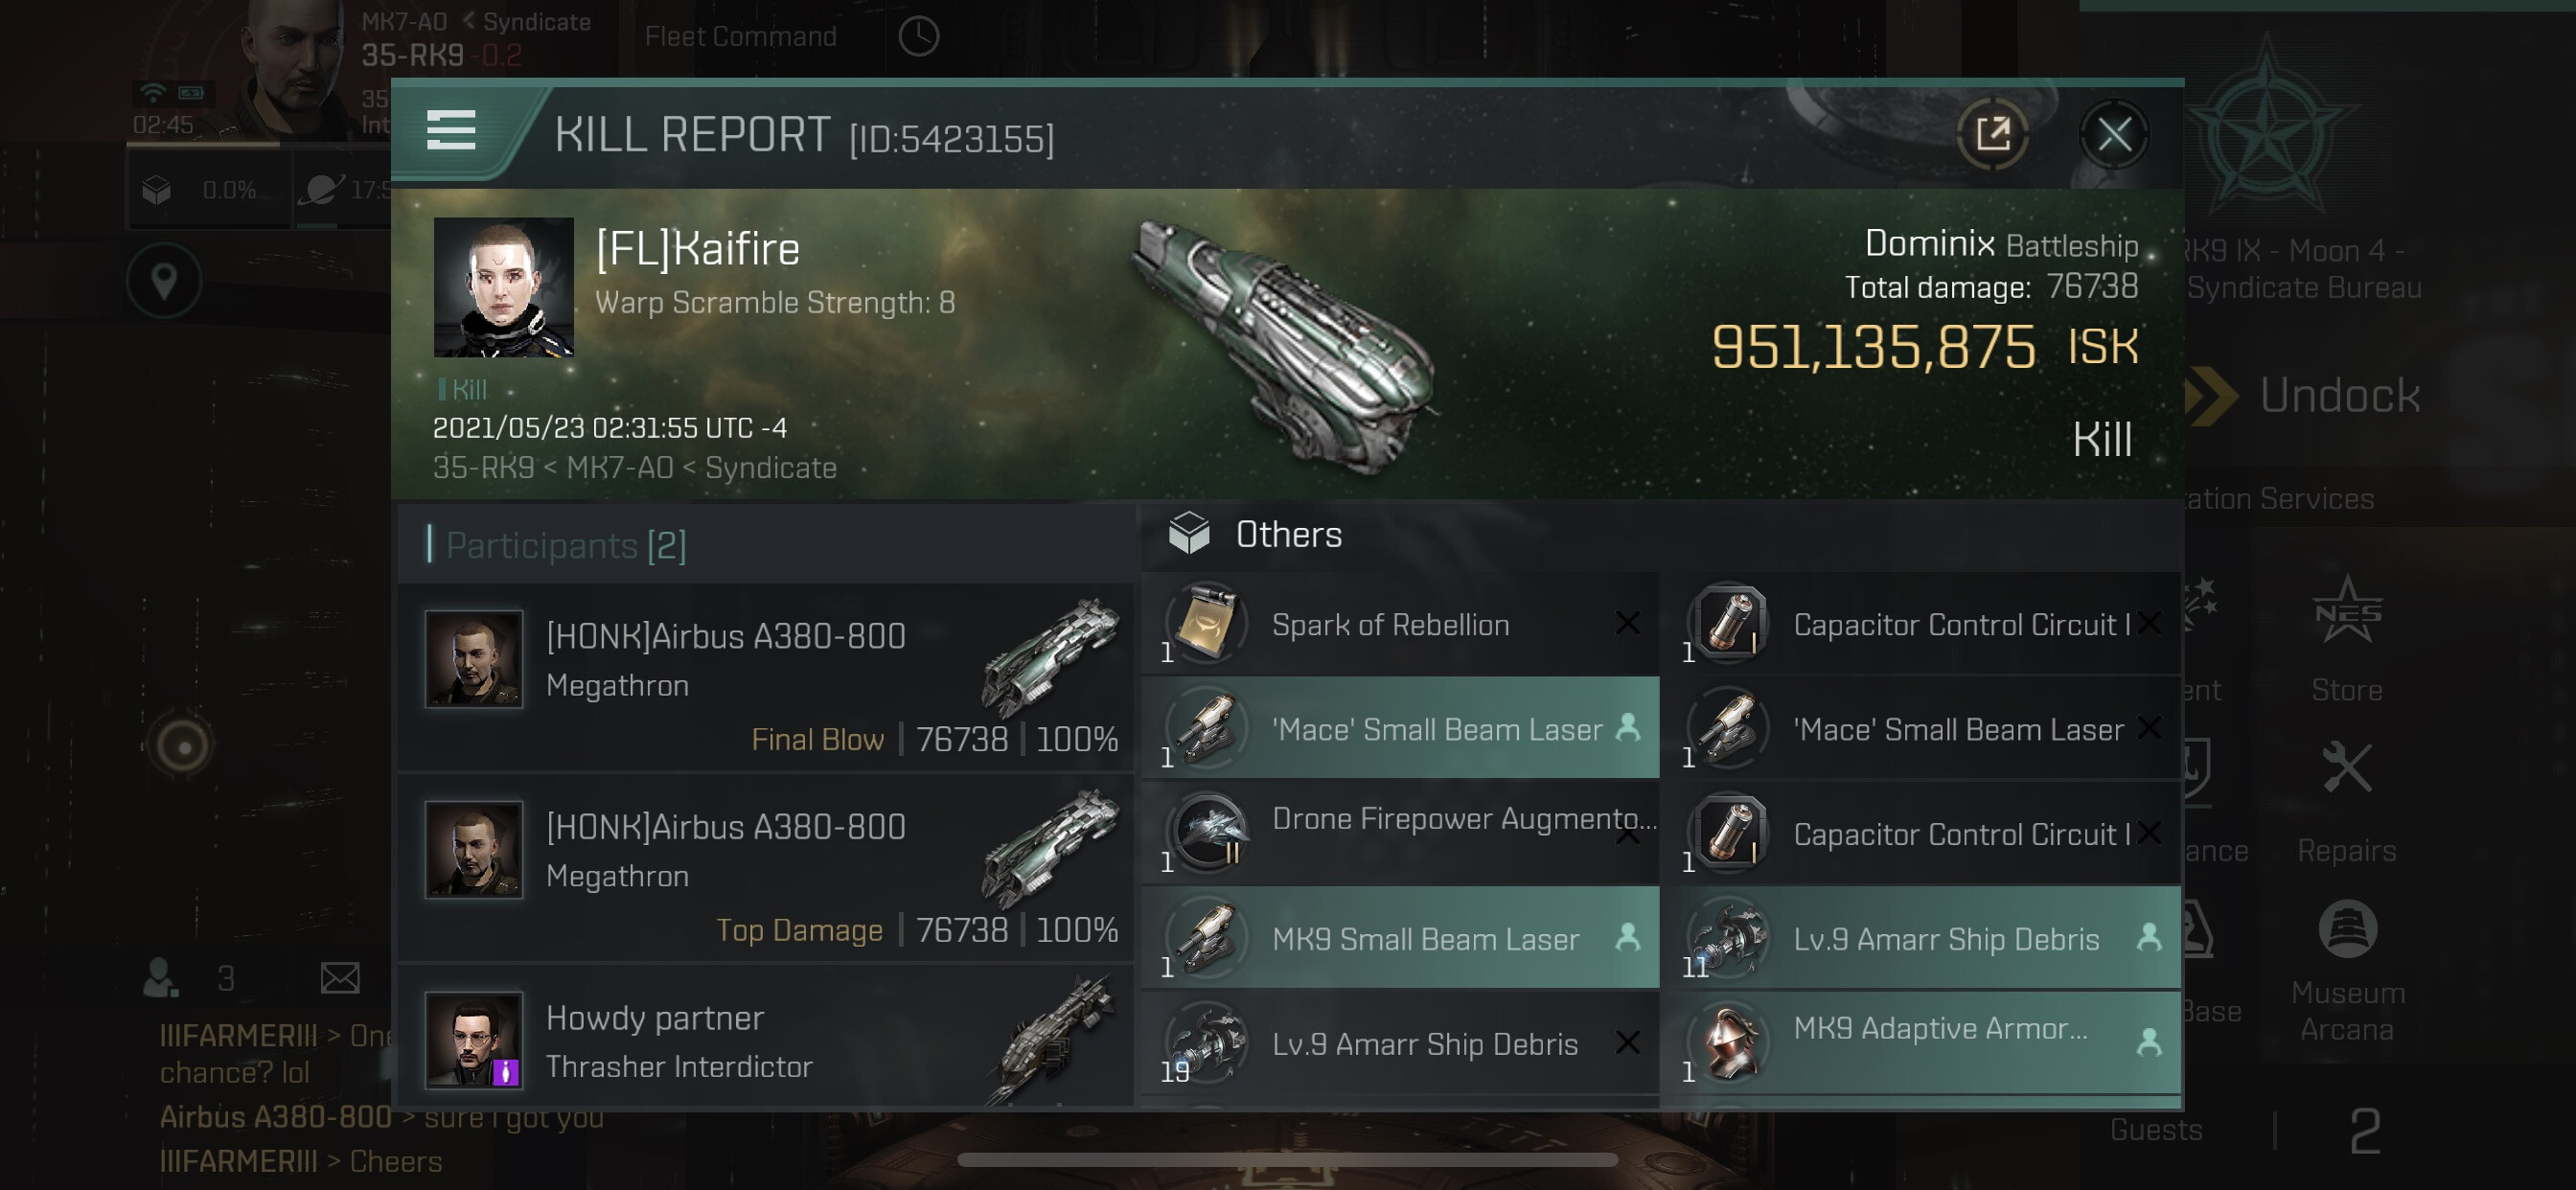Open the Museum Arcana icon
This screenshot has height=1190, width=2576.
coord(2346,932)
